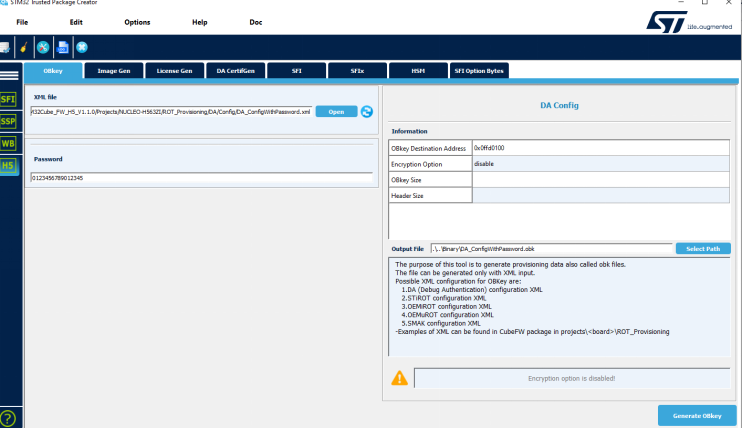The width and height of the screenshot is (742, 428).
Task: Click the '1.DA (Debug Authentication) configuration XML' line
Action: pyautogui.click(x=472, y=290)
